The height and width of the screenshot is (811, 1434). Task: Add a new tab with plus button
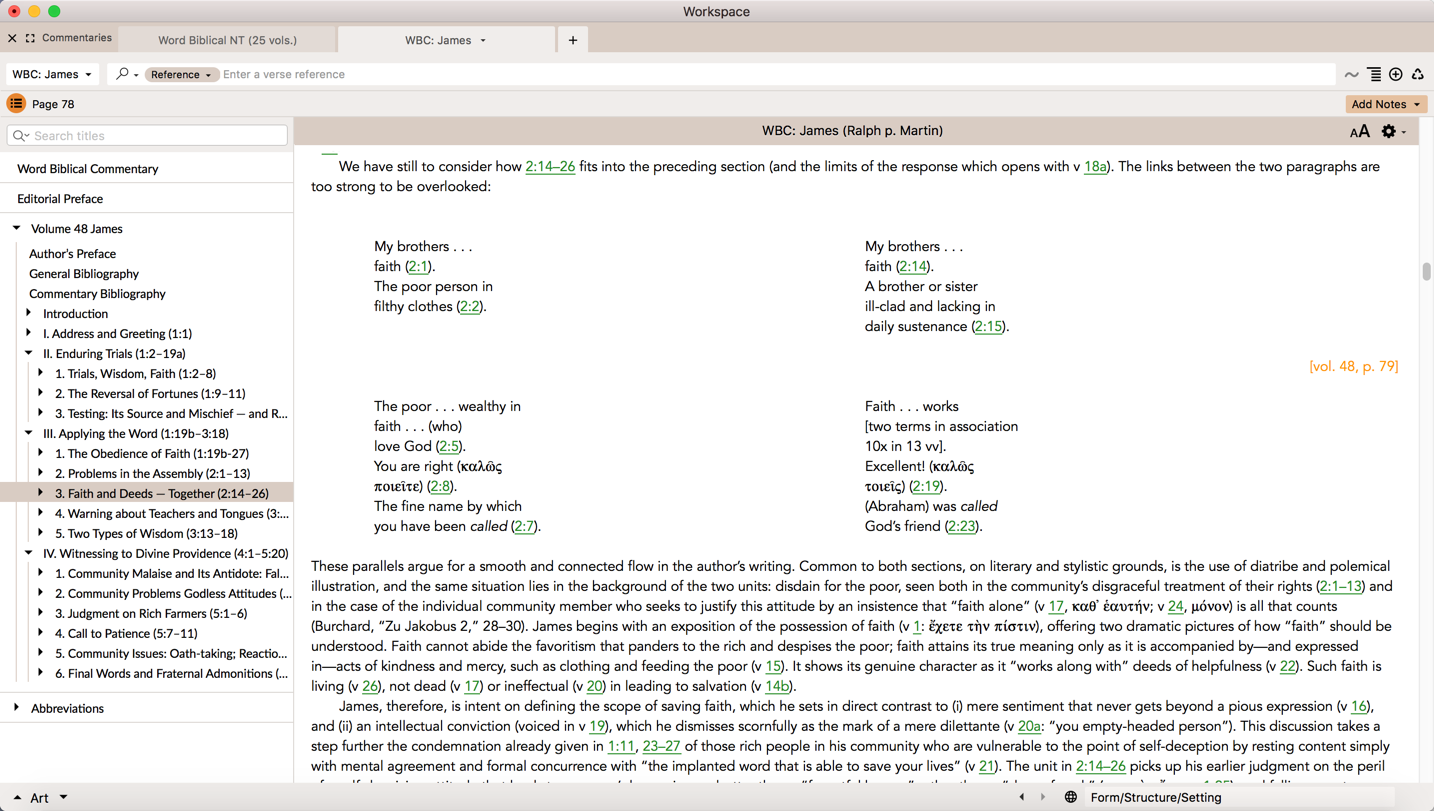point(573,40)
